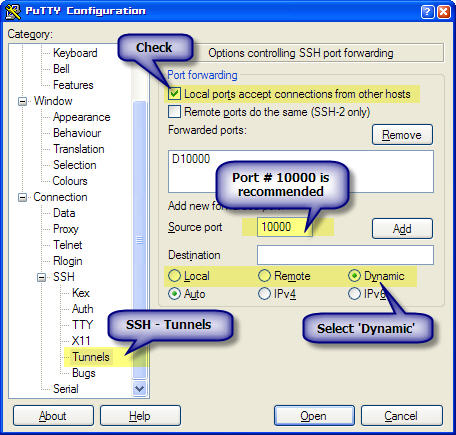Click the Destination input field
456x435 pixels.
click(x=345, y=255)
